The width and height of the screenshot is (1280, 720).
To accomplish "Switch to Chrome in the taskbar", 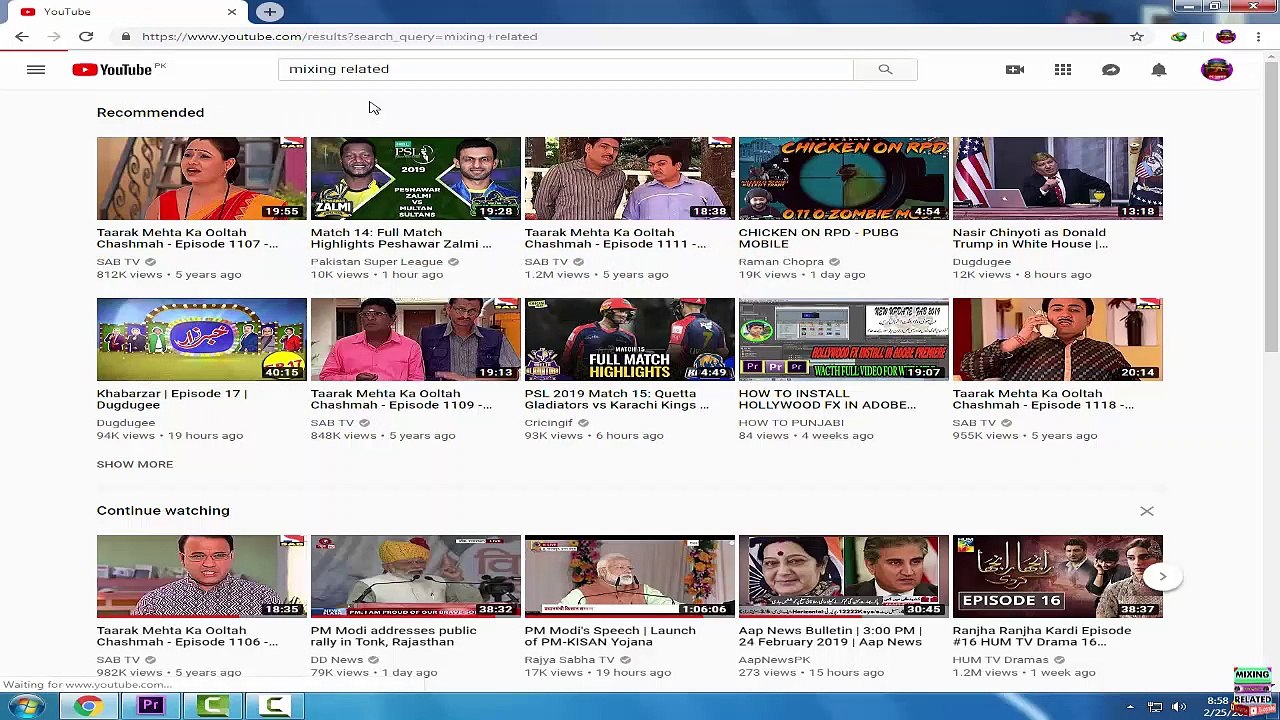I will tap(88, 707).
